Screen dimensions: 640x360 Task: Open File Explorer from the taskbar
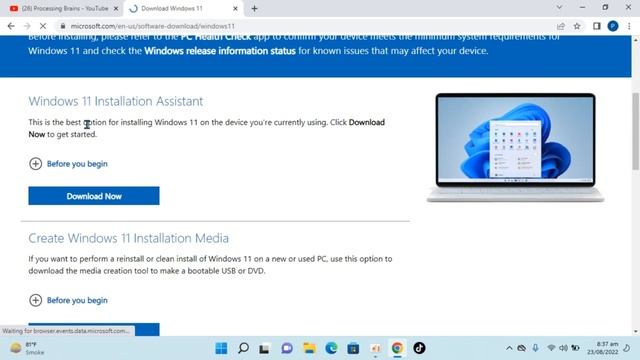(x=309, y=348)
